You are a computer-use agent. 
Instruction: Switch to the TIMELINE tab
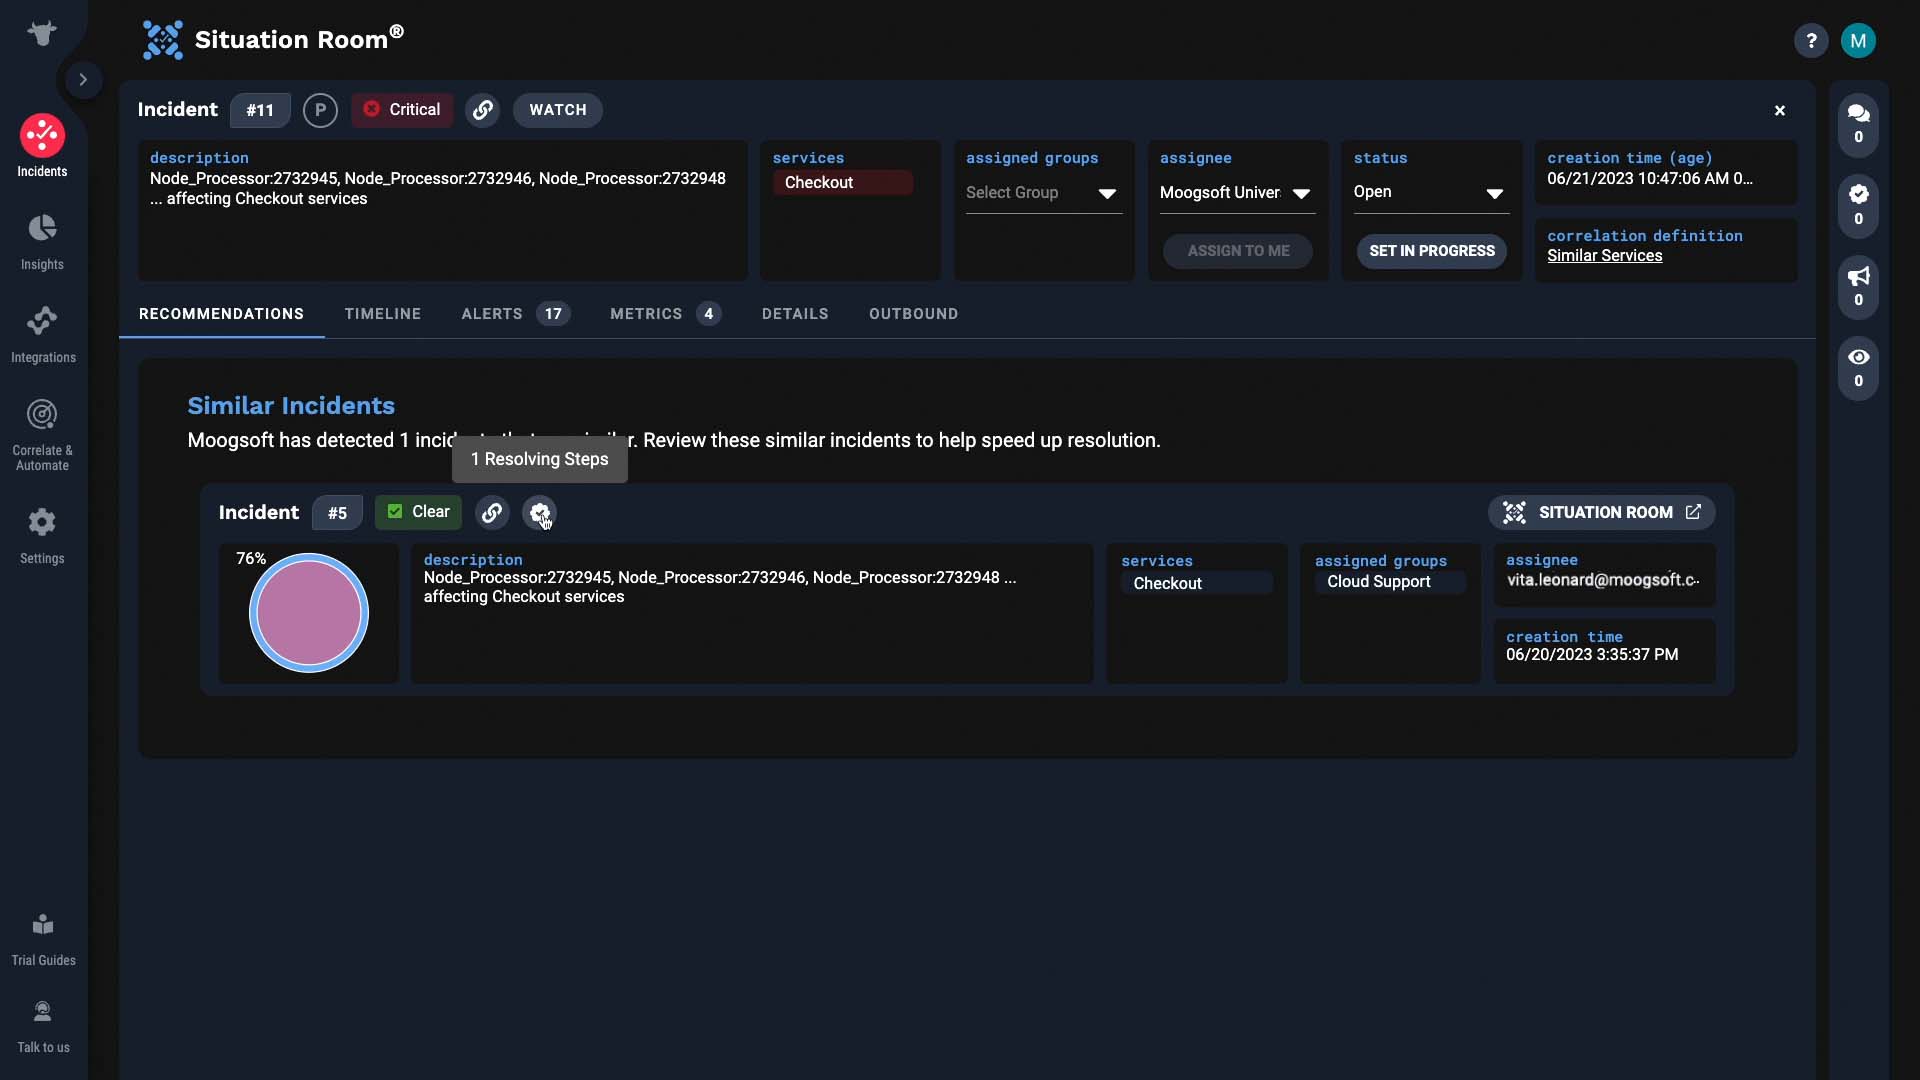(383, 314)
